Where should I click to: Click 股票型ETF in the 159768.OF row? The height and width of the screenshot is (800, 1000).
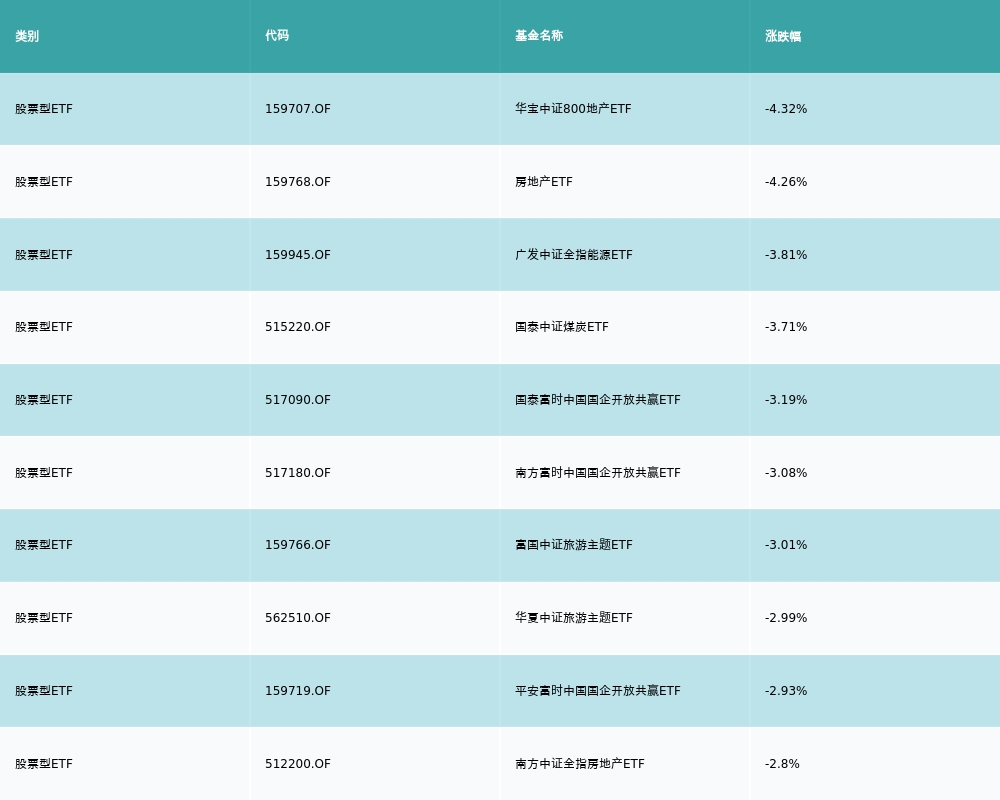coord(44,182)
